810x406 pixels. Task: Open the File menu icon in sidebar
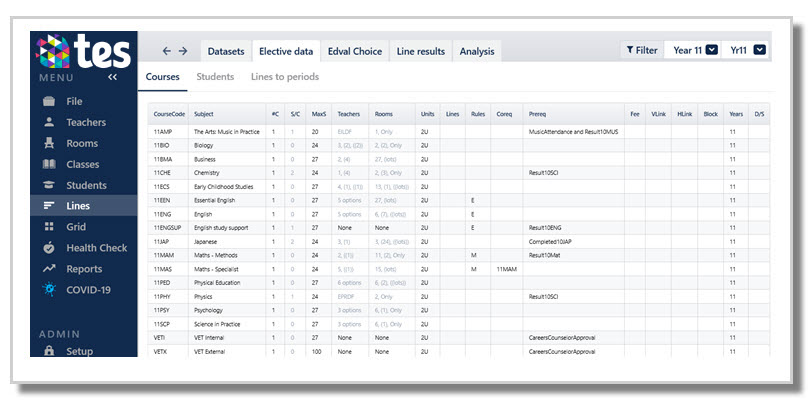[49, 101]
